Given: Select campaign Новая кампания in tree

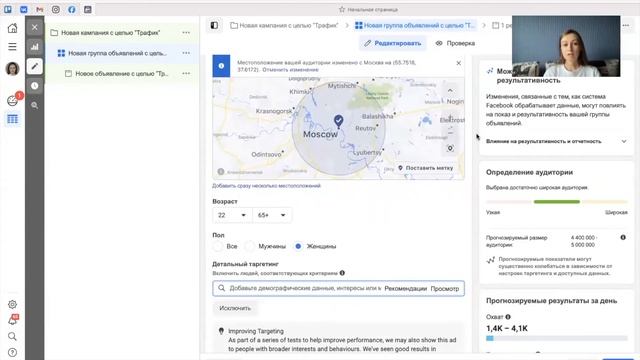Looking at the screenshot, I should pos(111,33).
